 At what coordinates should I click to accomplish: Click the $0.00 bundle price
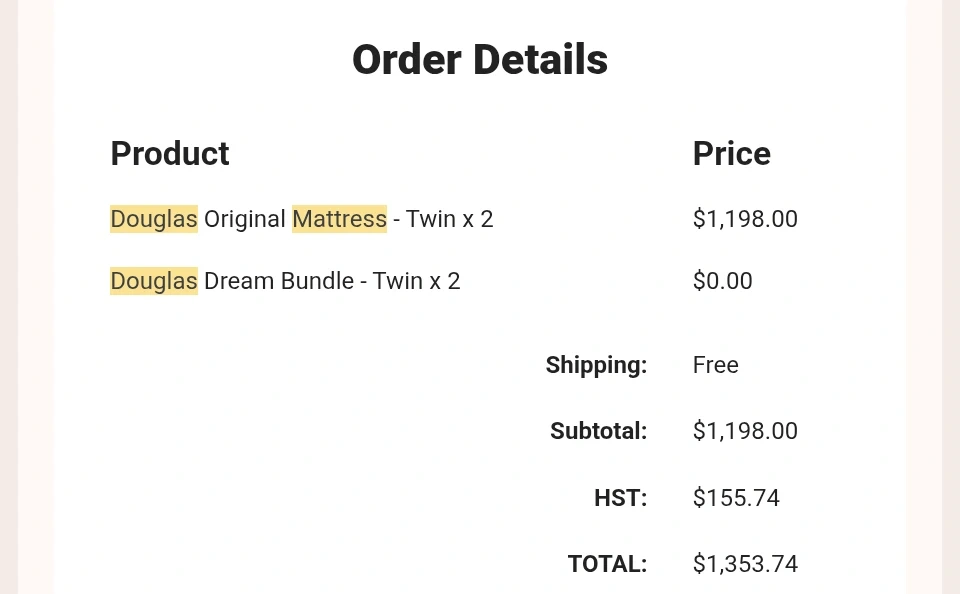click(x=722, y=282)
